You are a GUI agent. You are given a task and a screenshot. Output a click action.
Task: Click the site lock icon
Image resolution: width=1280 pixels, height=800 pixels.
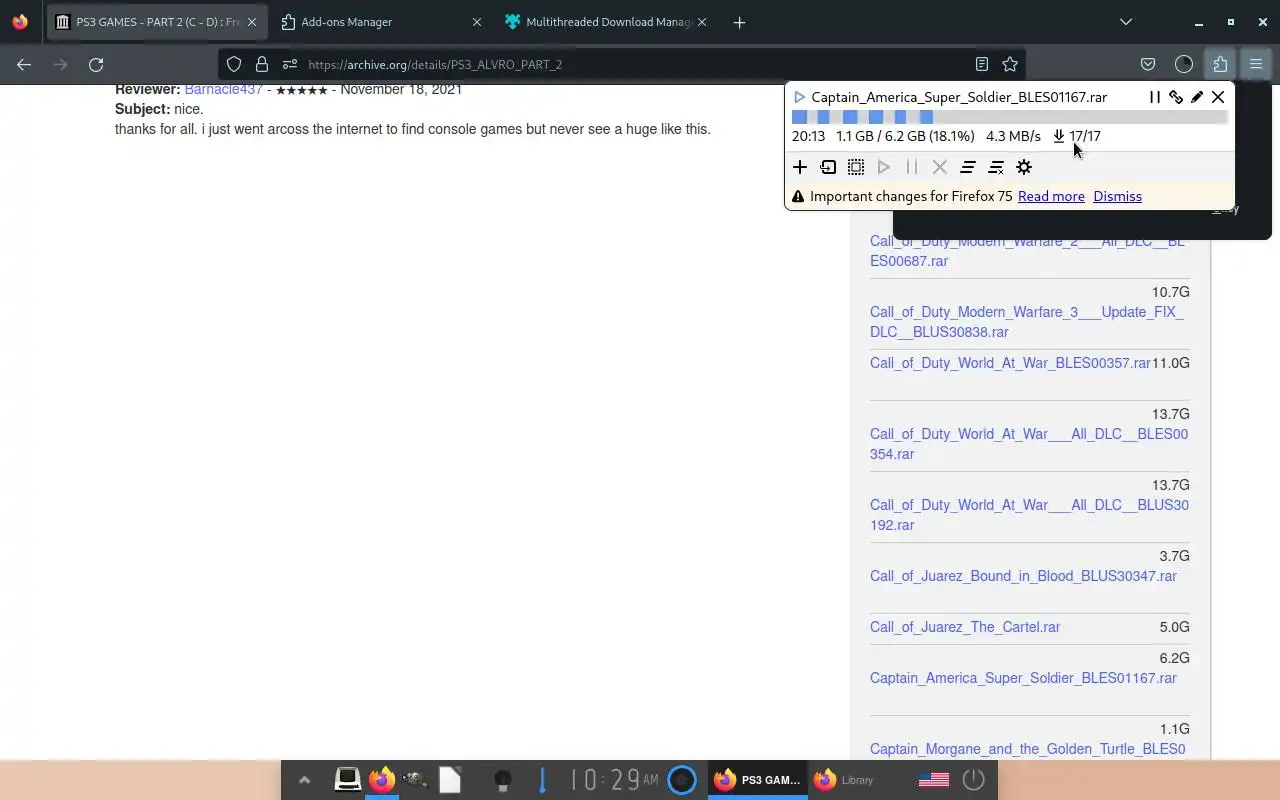262,64
